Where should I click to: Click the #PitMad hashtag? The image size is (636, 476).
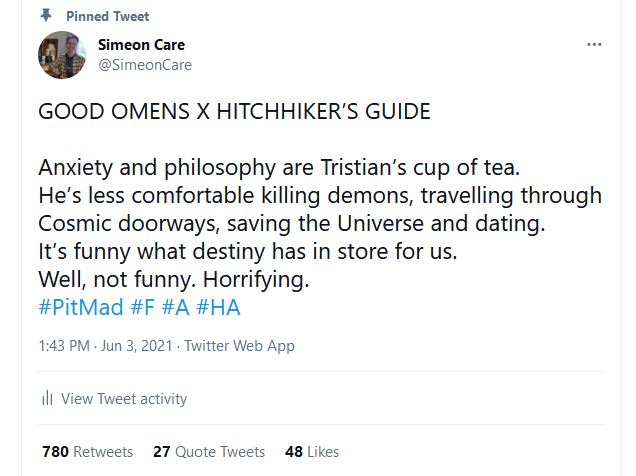81,306
